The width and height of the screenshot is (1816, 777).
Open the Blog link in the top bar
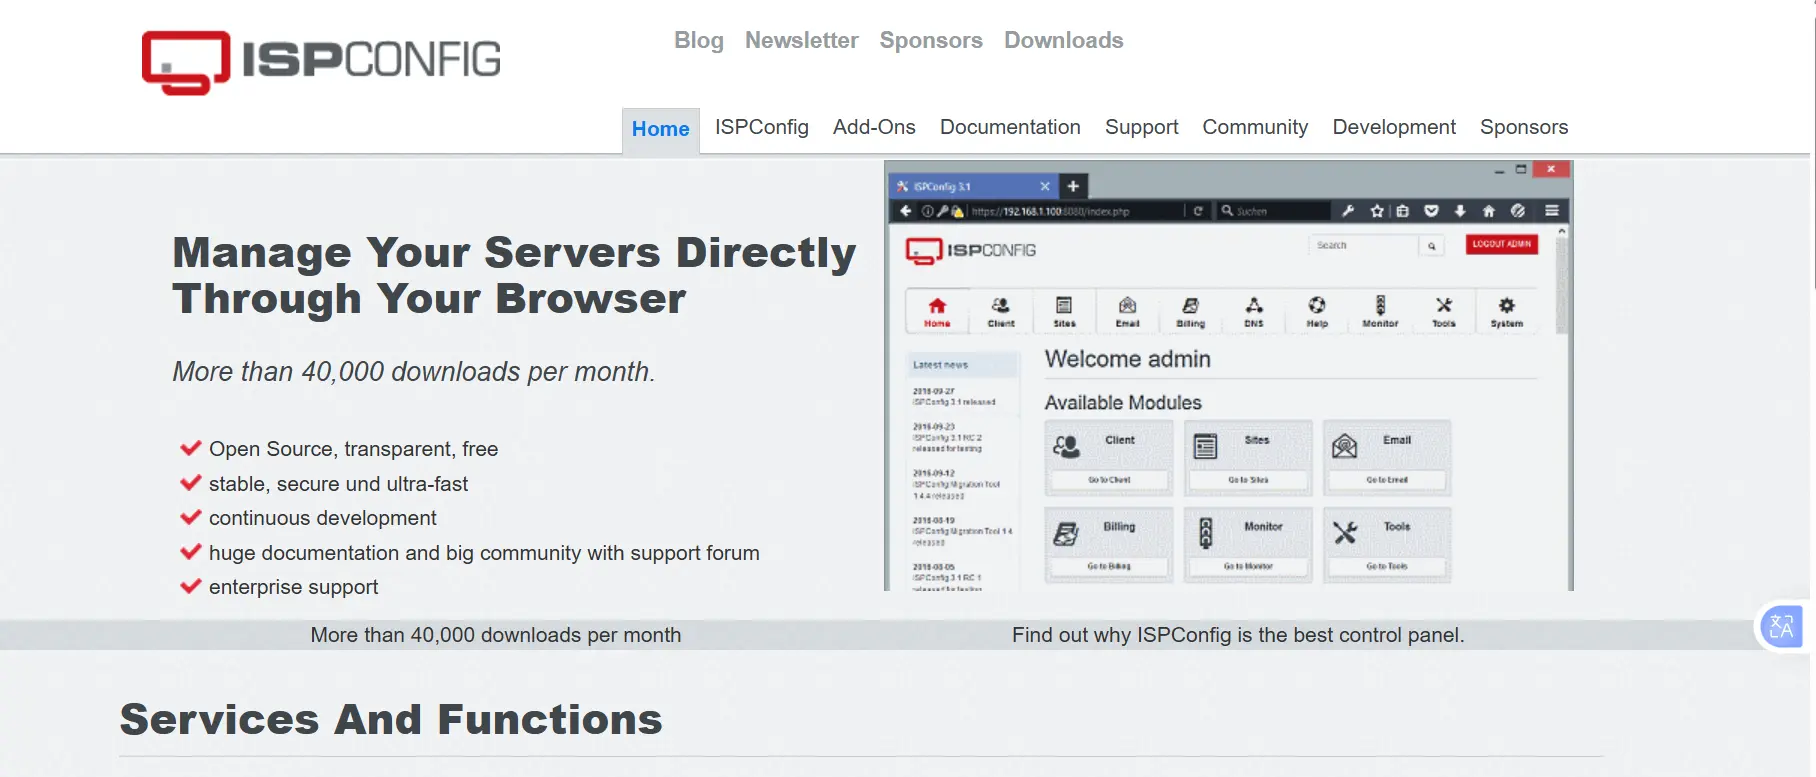pos(698,41)
